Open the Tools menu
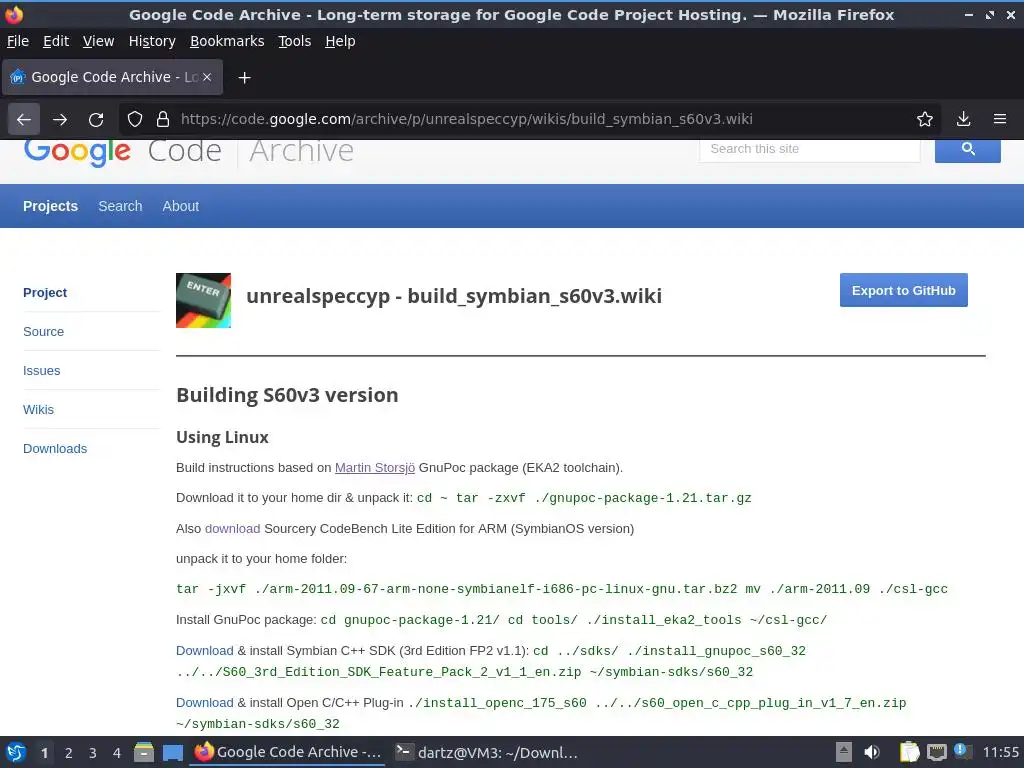Viewport: 1024px width, 768px height. pyautogui.click(x=295, y=41)
